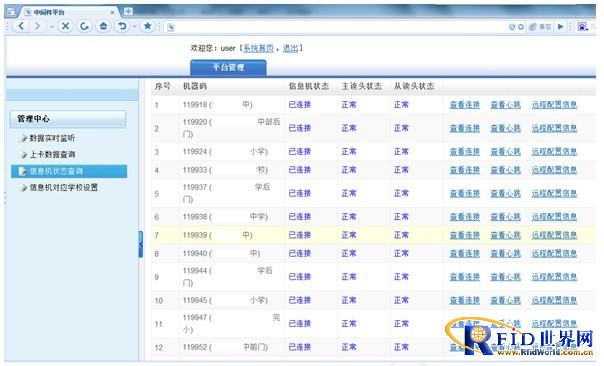Close the 中间件平台 browser tab

coord(112,12)
